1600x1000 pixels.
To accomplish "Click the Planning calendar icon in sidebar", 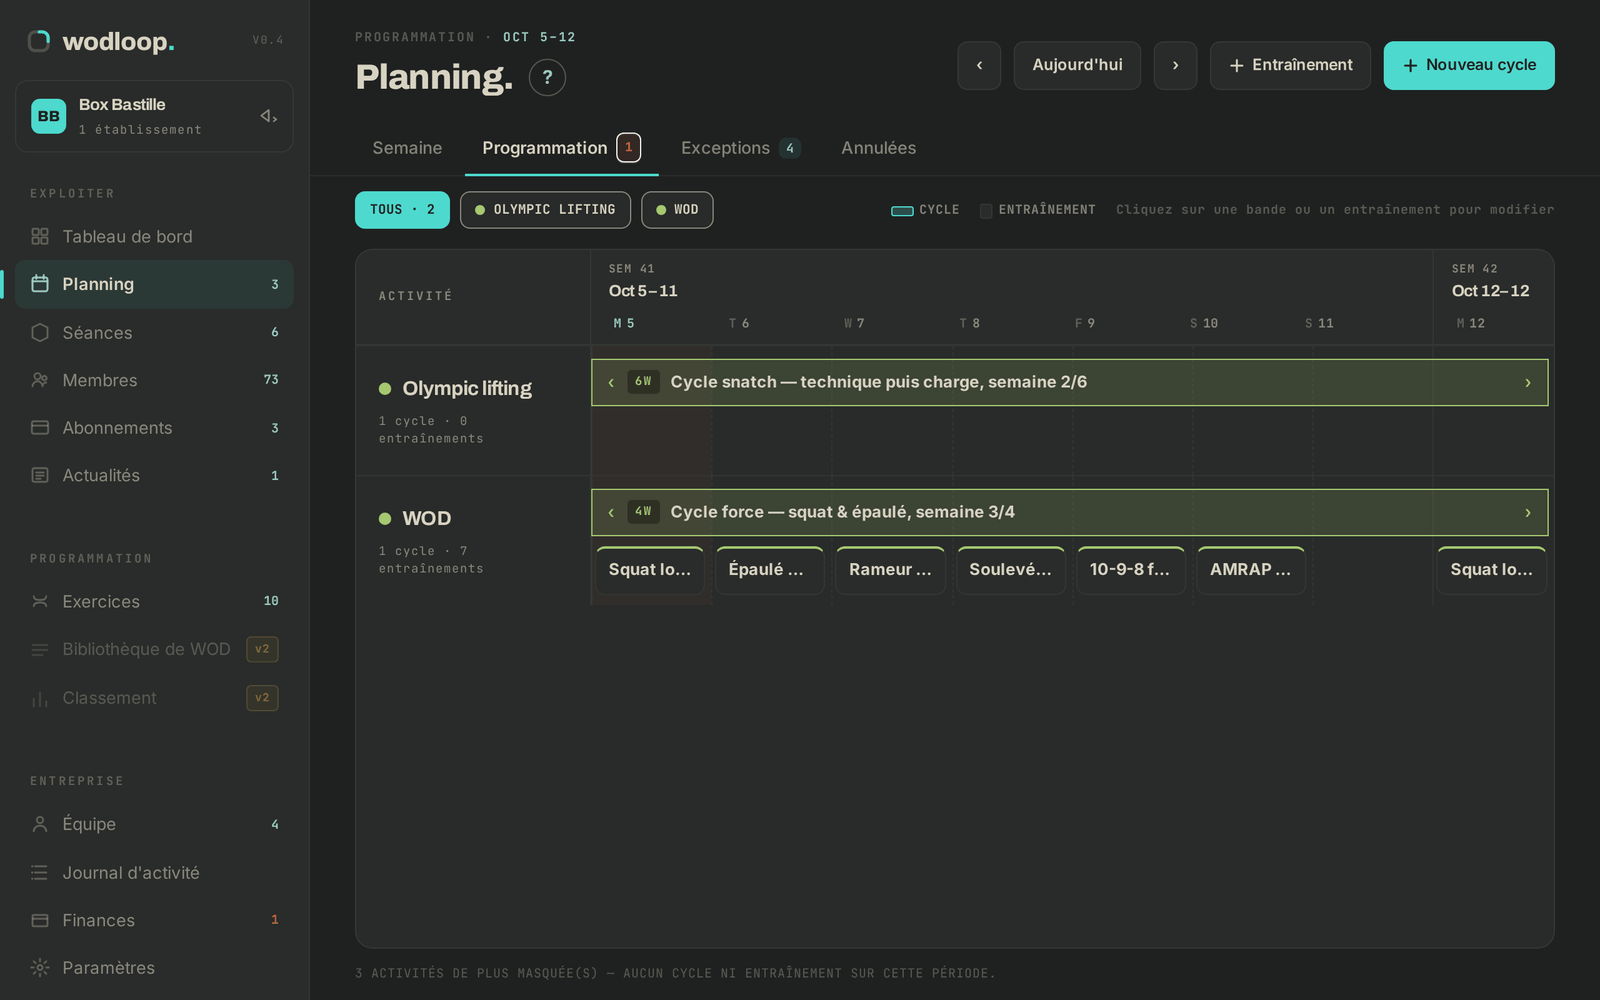I will click(40, 284).
